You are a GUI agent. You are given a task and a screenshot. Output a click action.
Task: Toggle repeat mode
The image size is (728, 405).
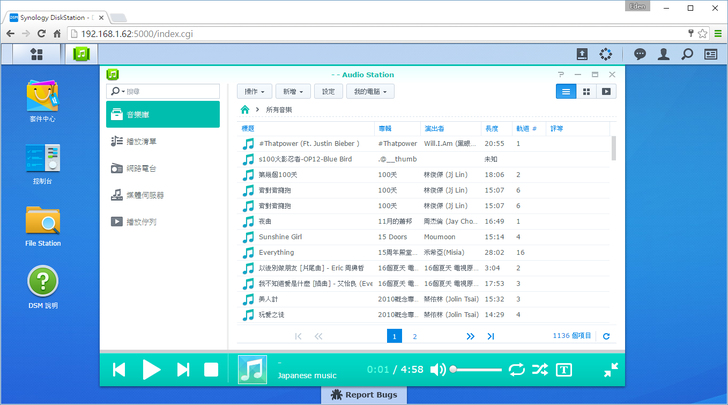point(516,370)
